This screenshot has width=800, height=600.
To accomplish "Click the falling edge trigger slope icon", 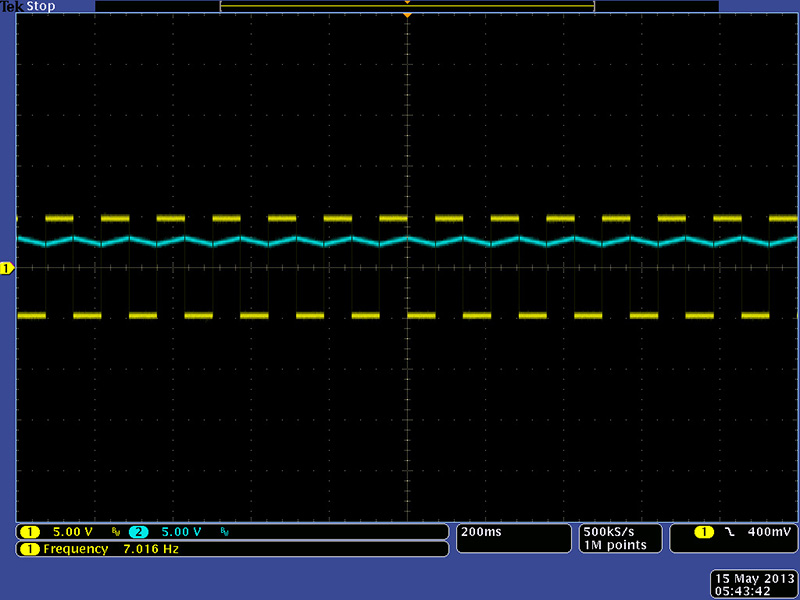I will pyautogui.click(x=730, y=532).
